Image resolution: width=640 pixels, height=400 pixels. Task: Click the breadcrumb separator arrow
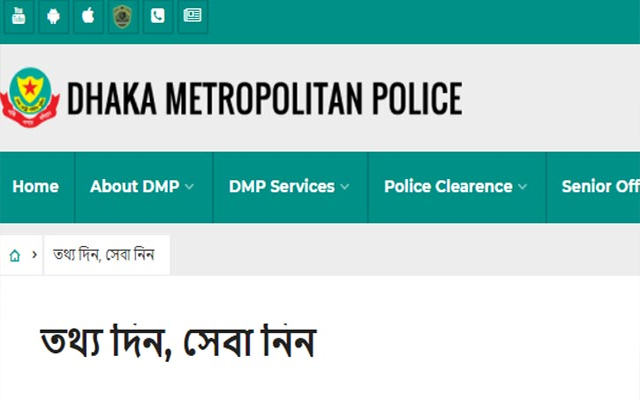[35, 256]
